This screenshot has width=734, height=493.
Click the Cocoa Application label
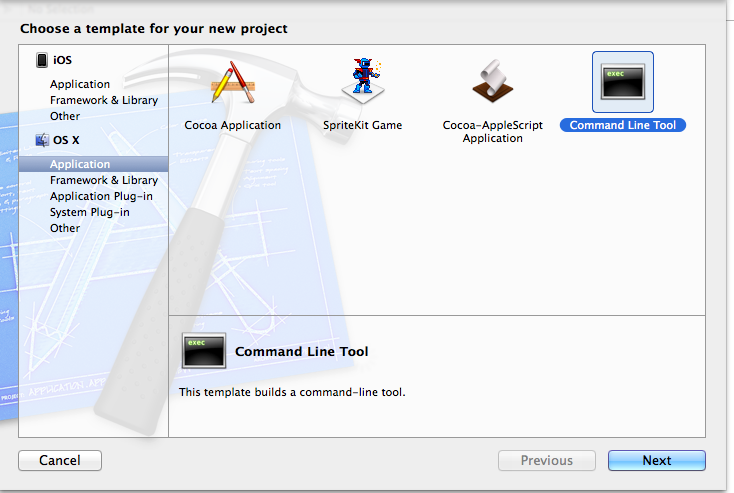[x=233, y=125]
